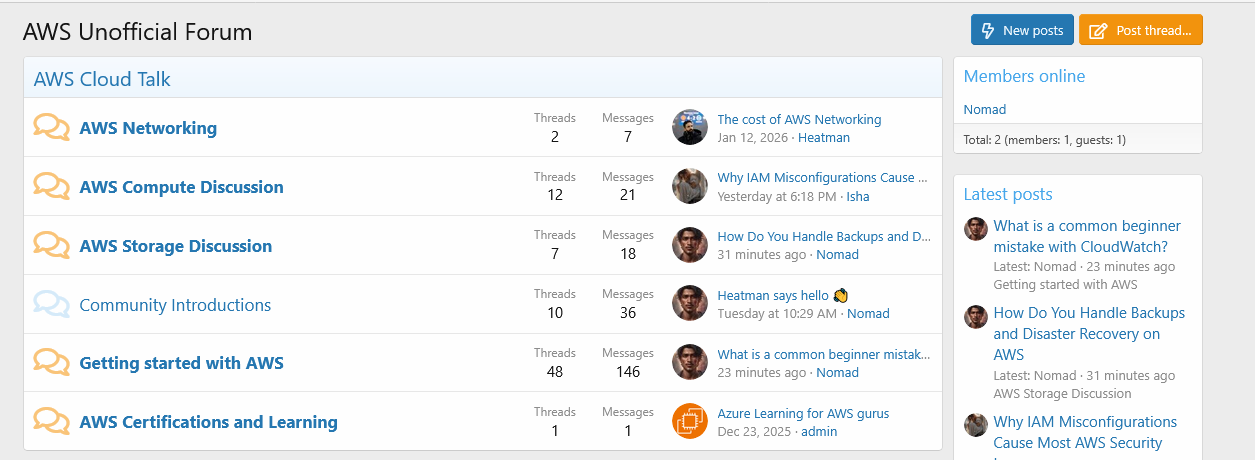Click the Members online heading
1255x460 pixels.
click(1023, 76)
